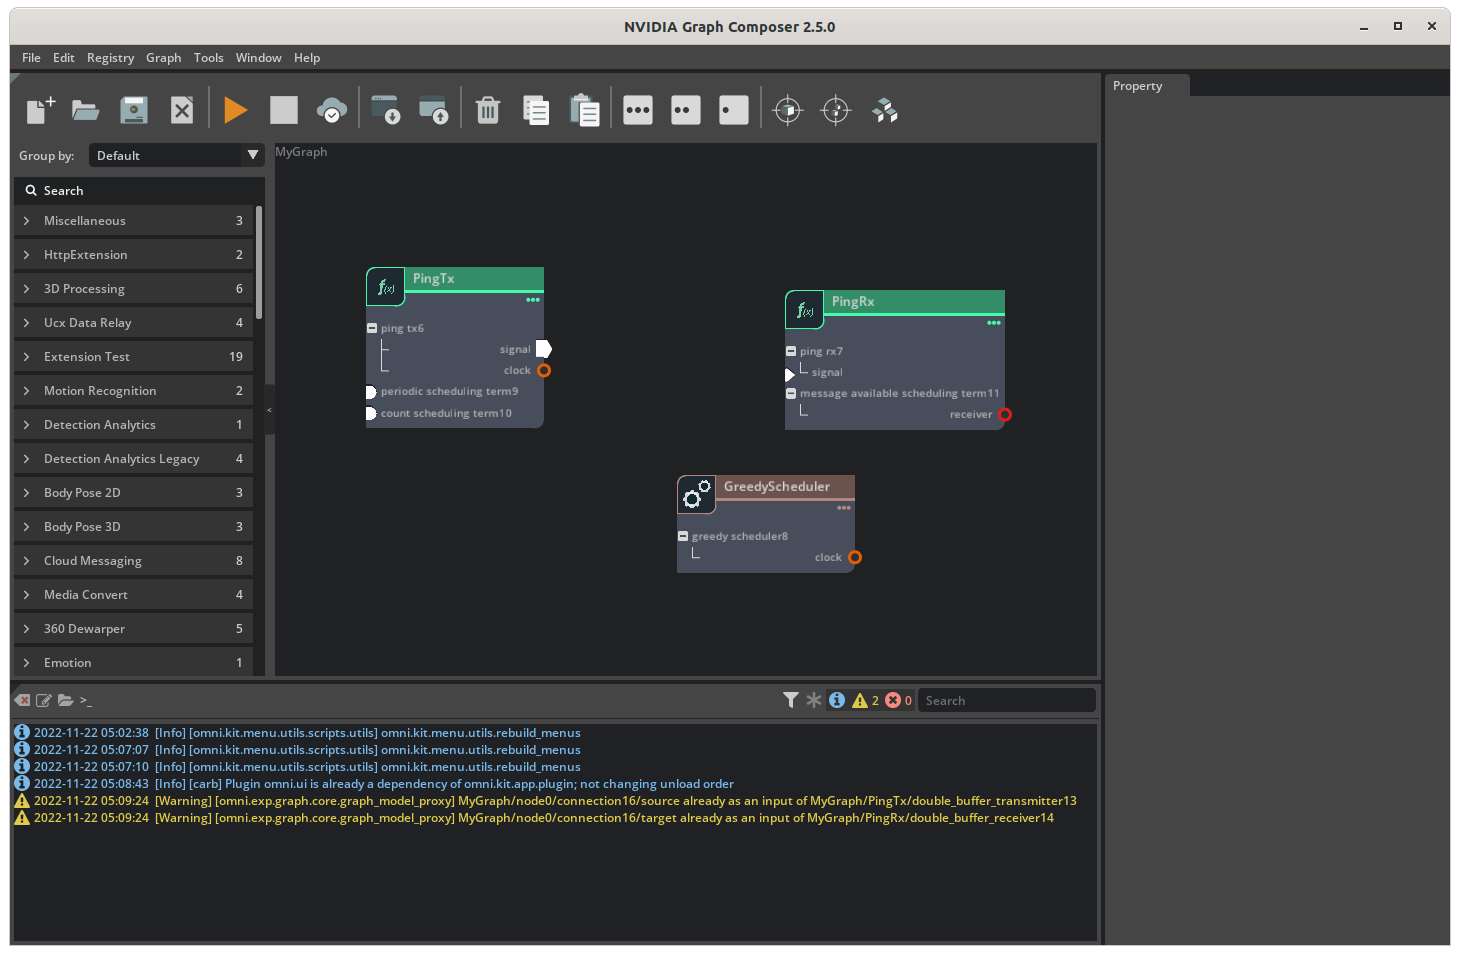The width and height of the screenshot is (1460, 955).
Task: Click the console command prompt icon
Action: tap(86, 700)
